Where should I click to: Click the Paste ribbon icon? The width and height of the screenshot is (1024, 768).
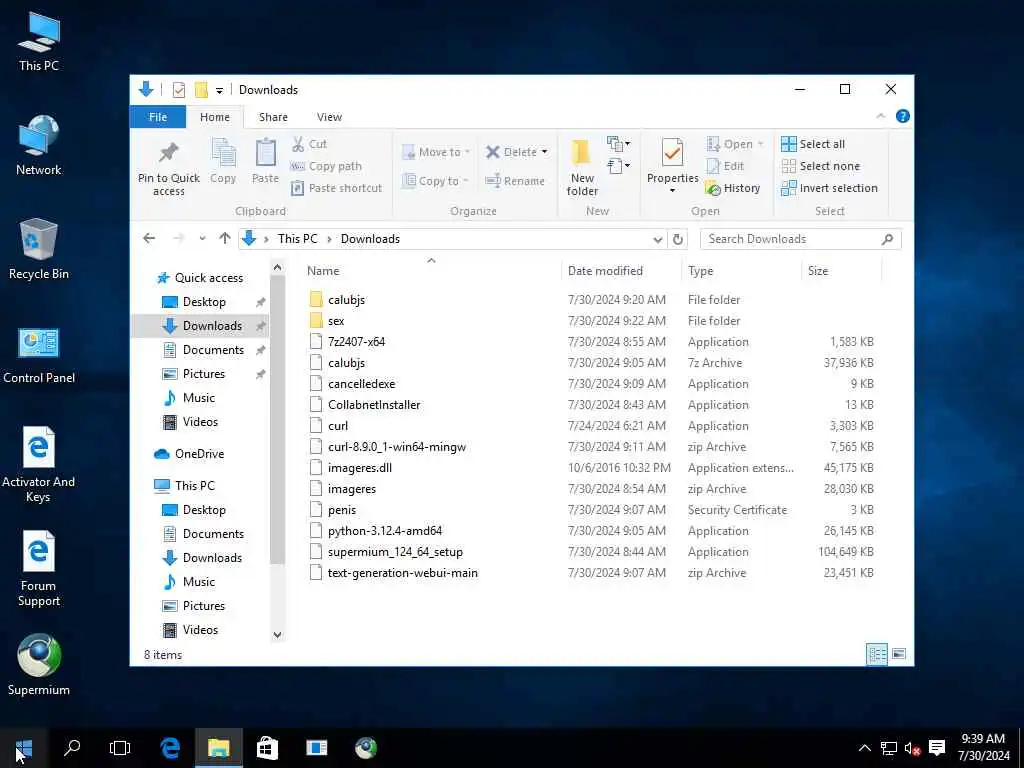coord(265,153)
